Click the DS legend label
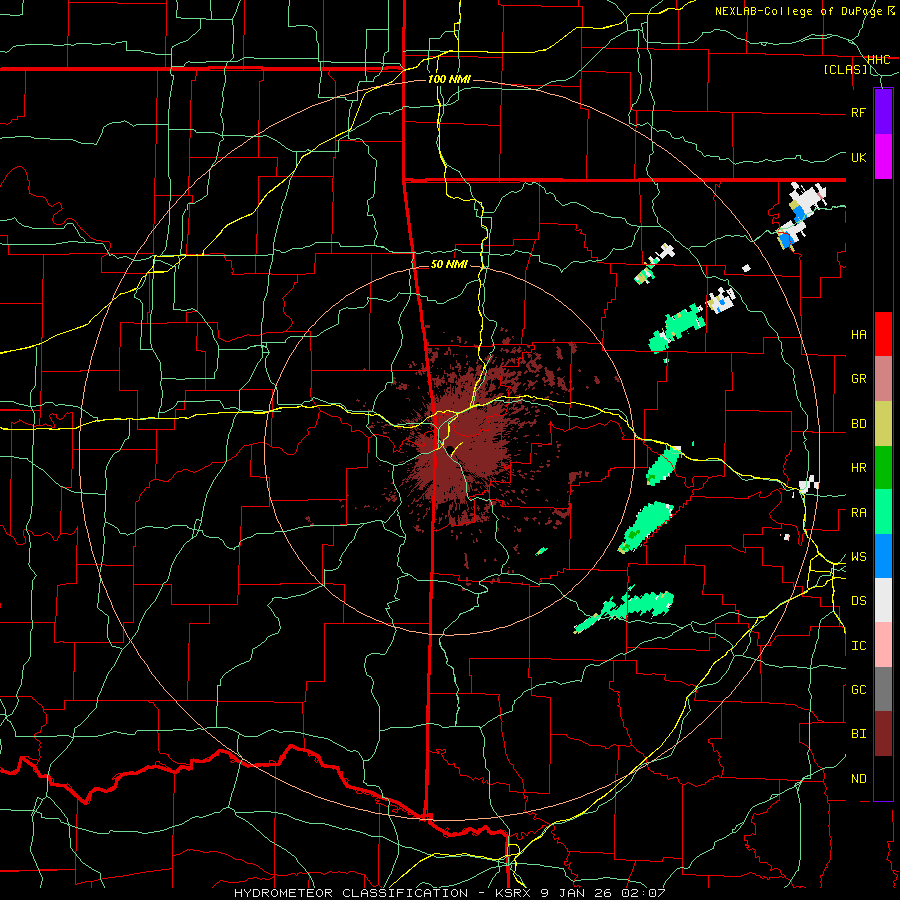The height and width of the screenshot is (900, 900). 858,601
